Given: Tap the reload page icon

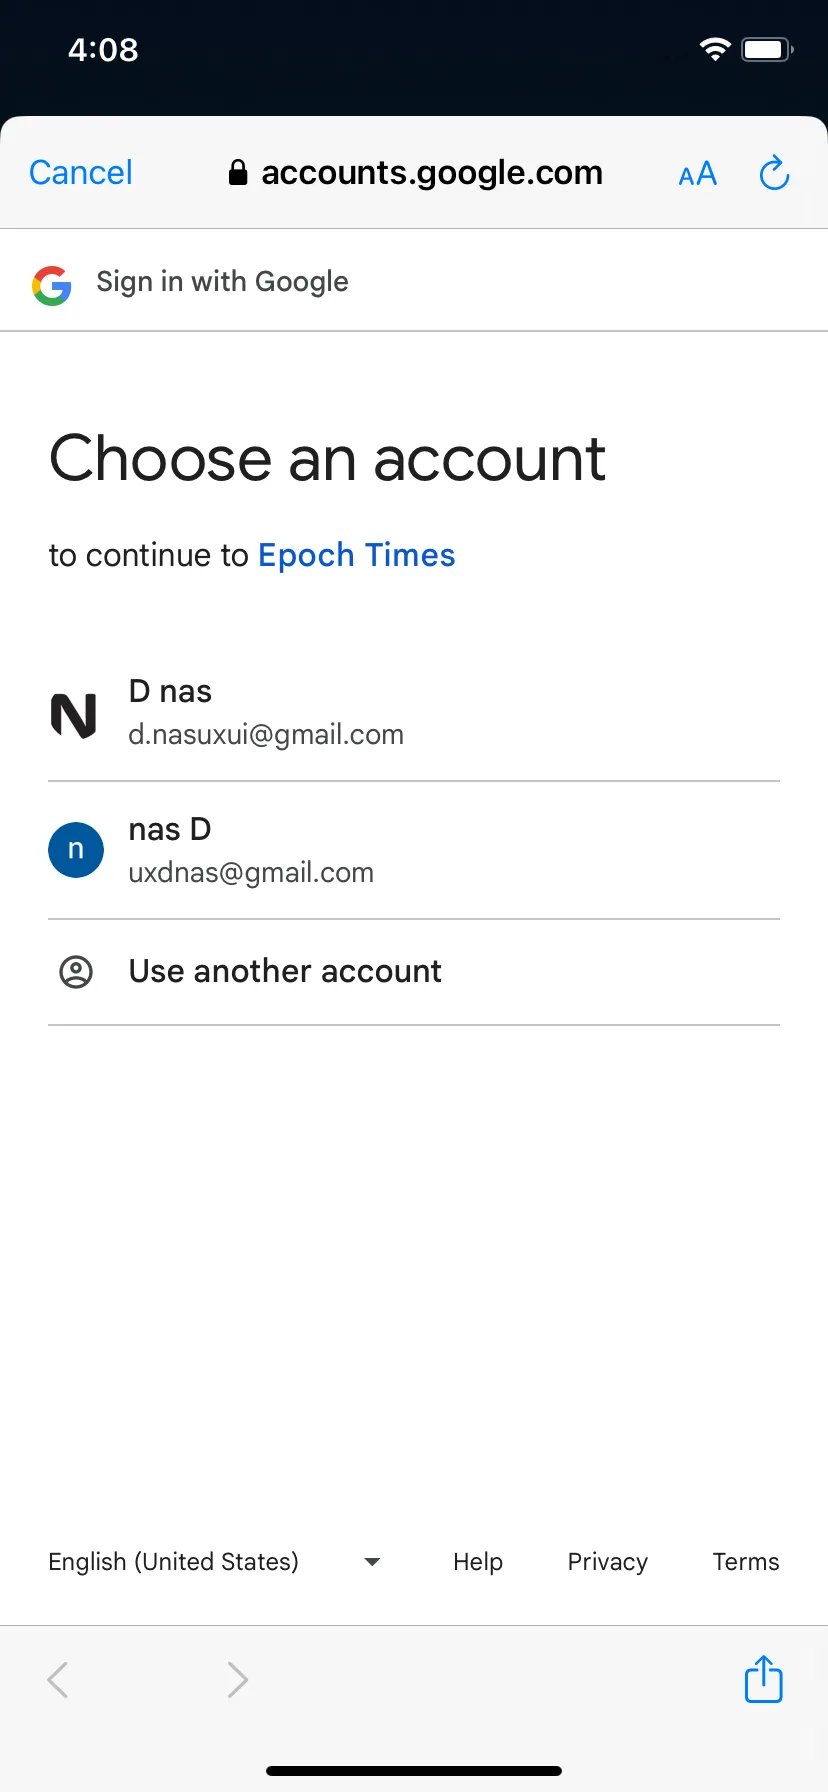Looking at the screenshot, I should [x=775, y=173].
